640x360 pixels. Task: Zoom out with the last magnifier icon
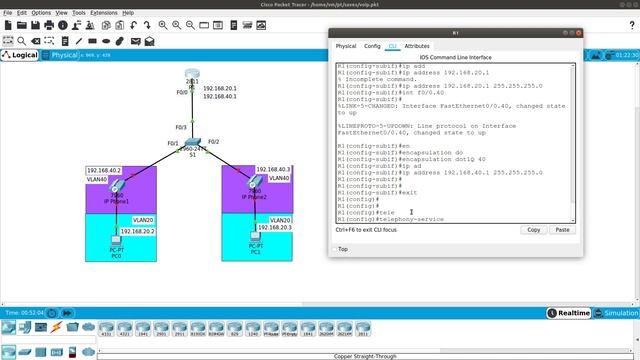tap(190, 25)
